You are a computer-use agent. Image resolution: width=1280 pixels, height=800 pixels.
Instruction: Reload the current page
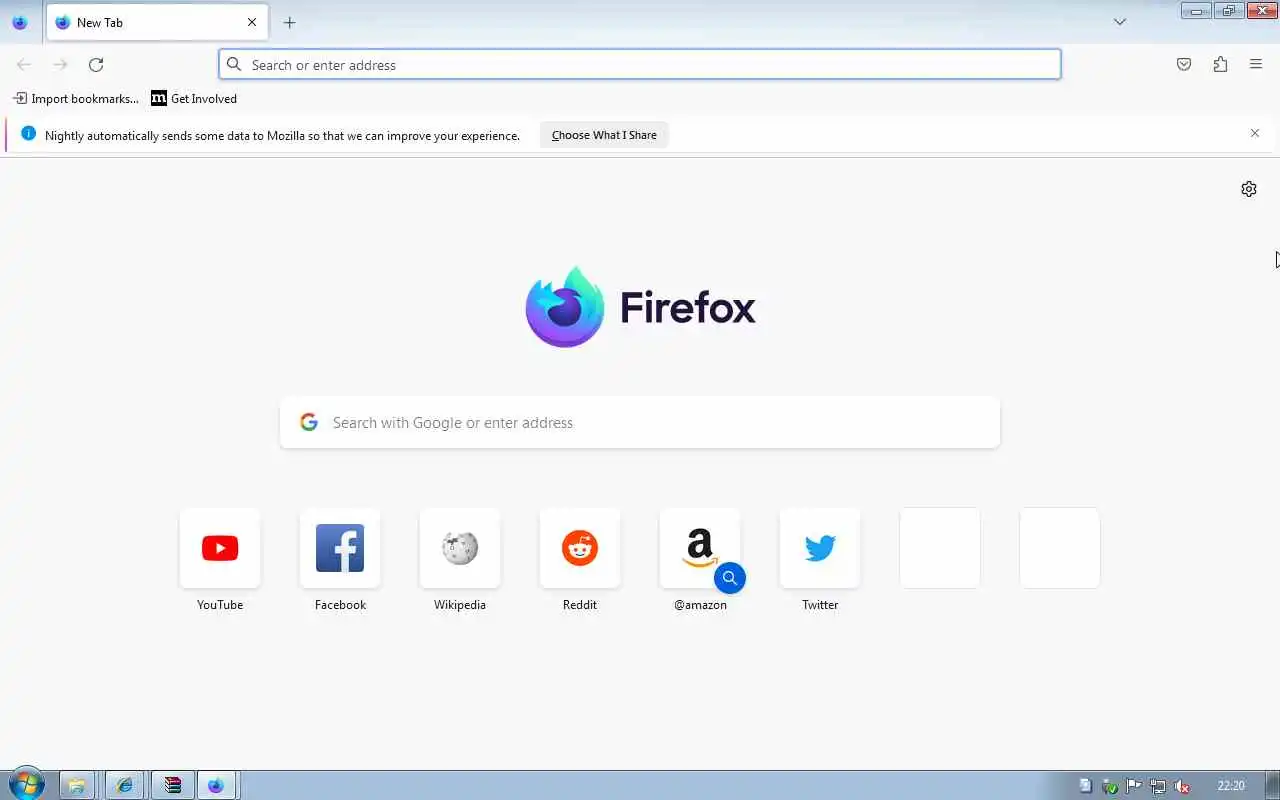click(96, 64)
